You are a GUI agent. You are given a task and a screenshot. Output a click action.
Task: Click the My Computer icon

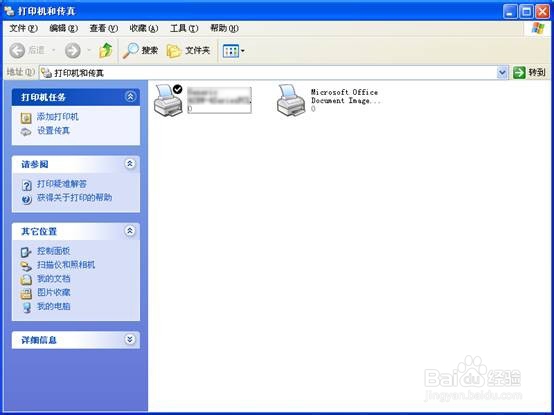click(26, 308)
